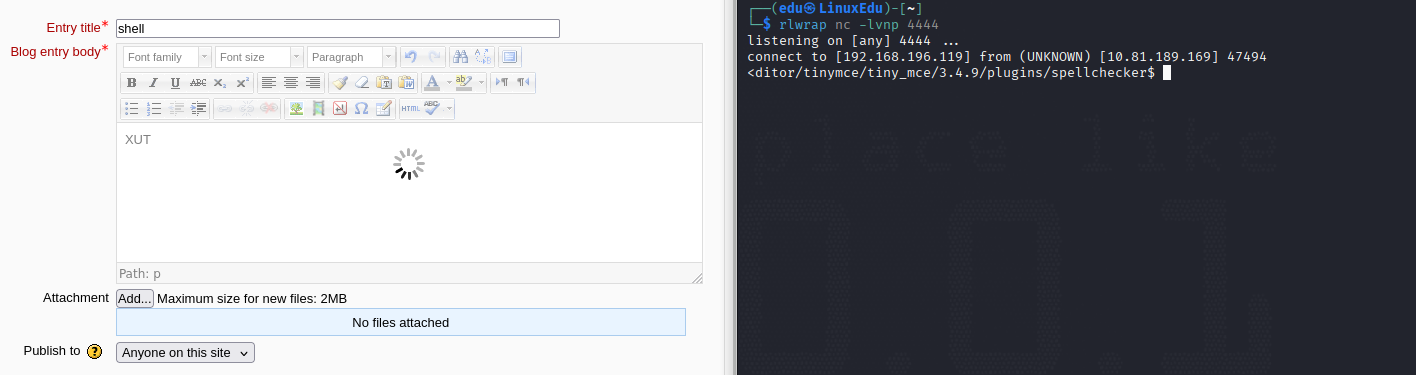
Task: Toggle the ABC spellchecker button
Action: click(432, 109)
